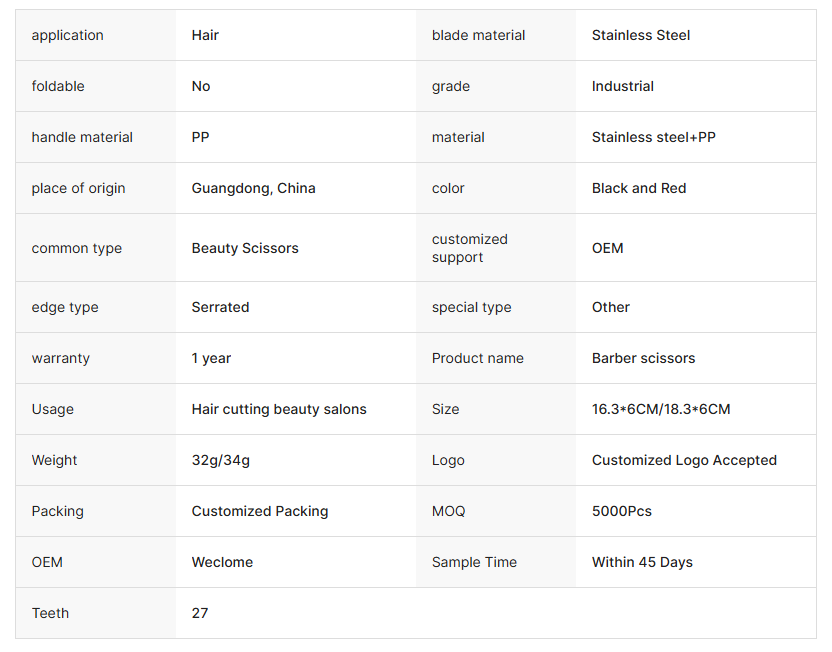Select the '16.3*6CM/18.3*6CM' size value
Viewport: 832px width, 652px height.
pos(660,409)
